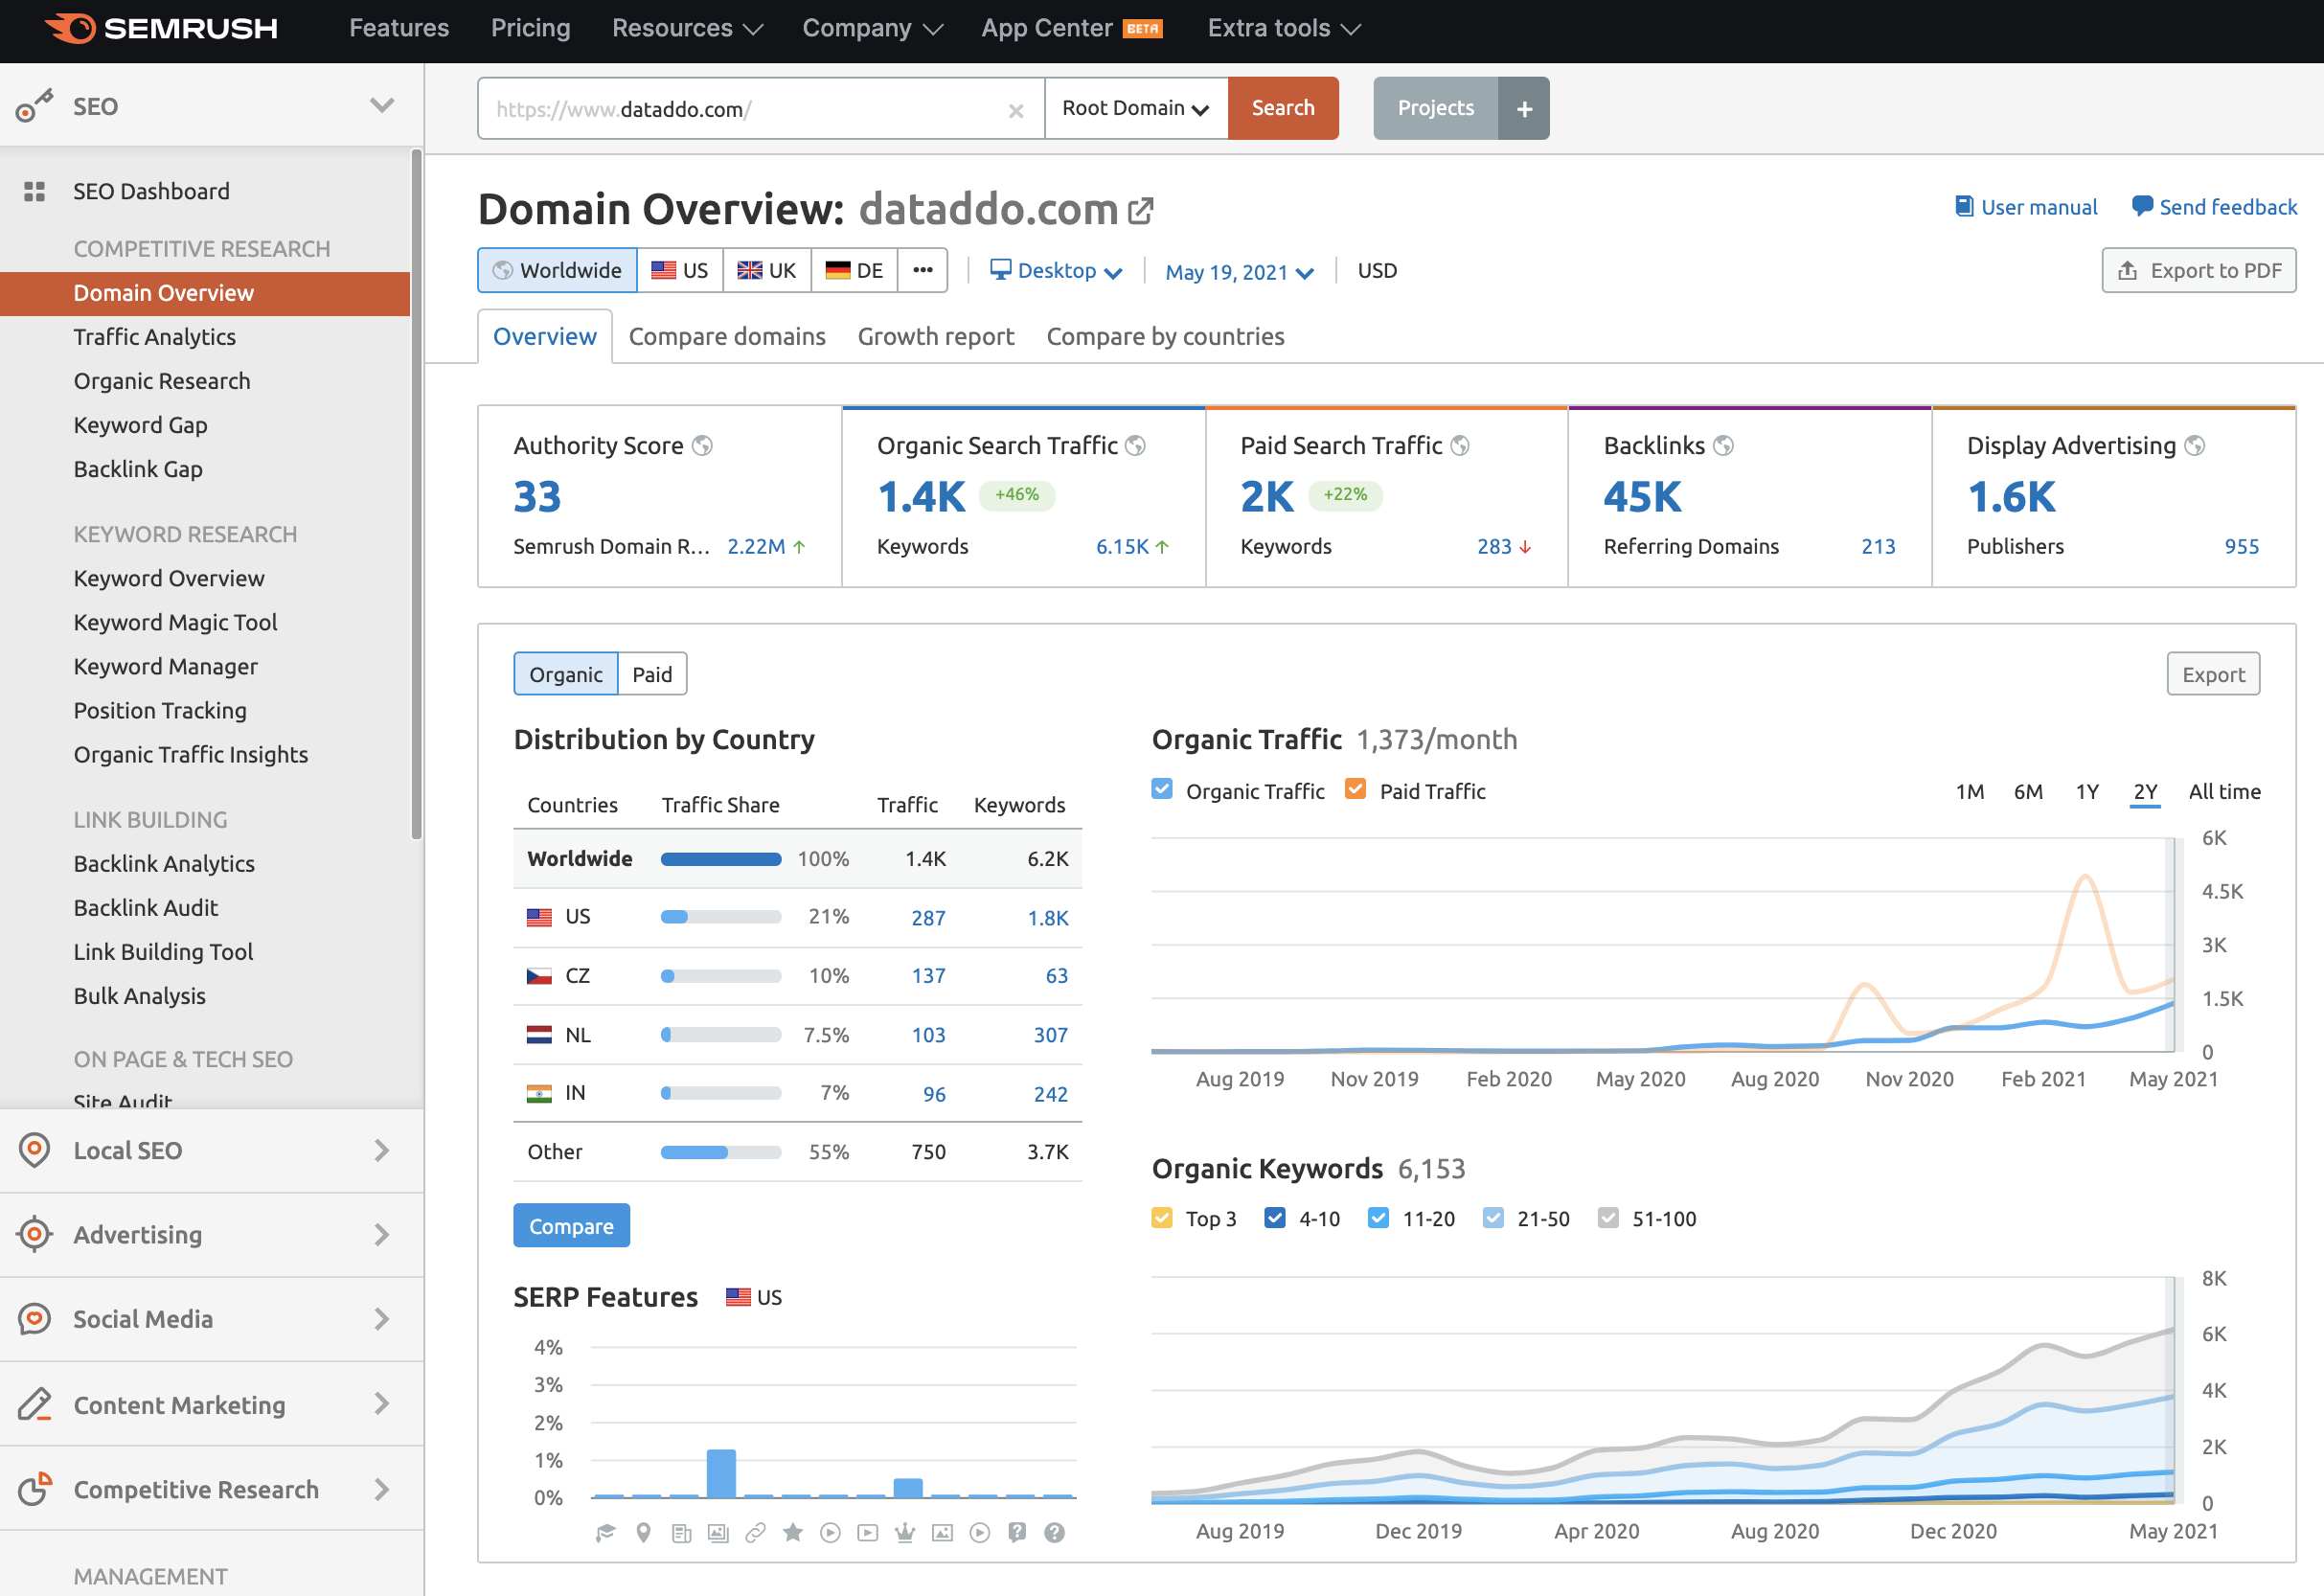
Task: Click the clear X in the URL field
Action: click(x=1015, y=110)
